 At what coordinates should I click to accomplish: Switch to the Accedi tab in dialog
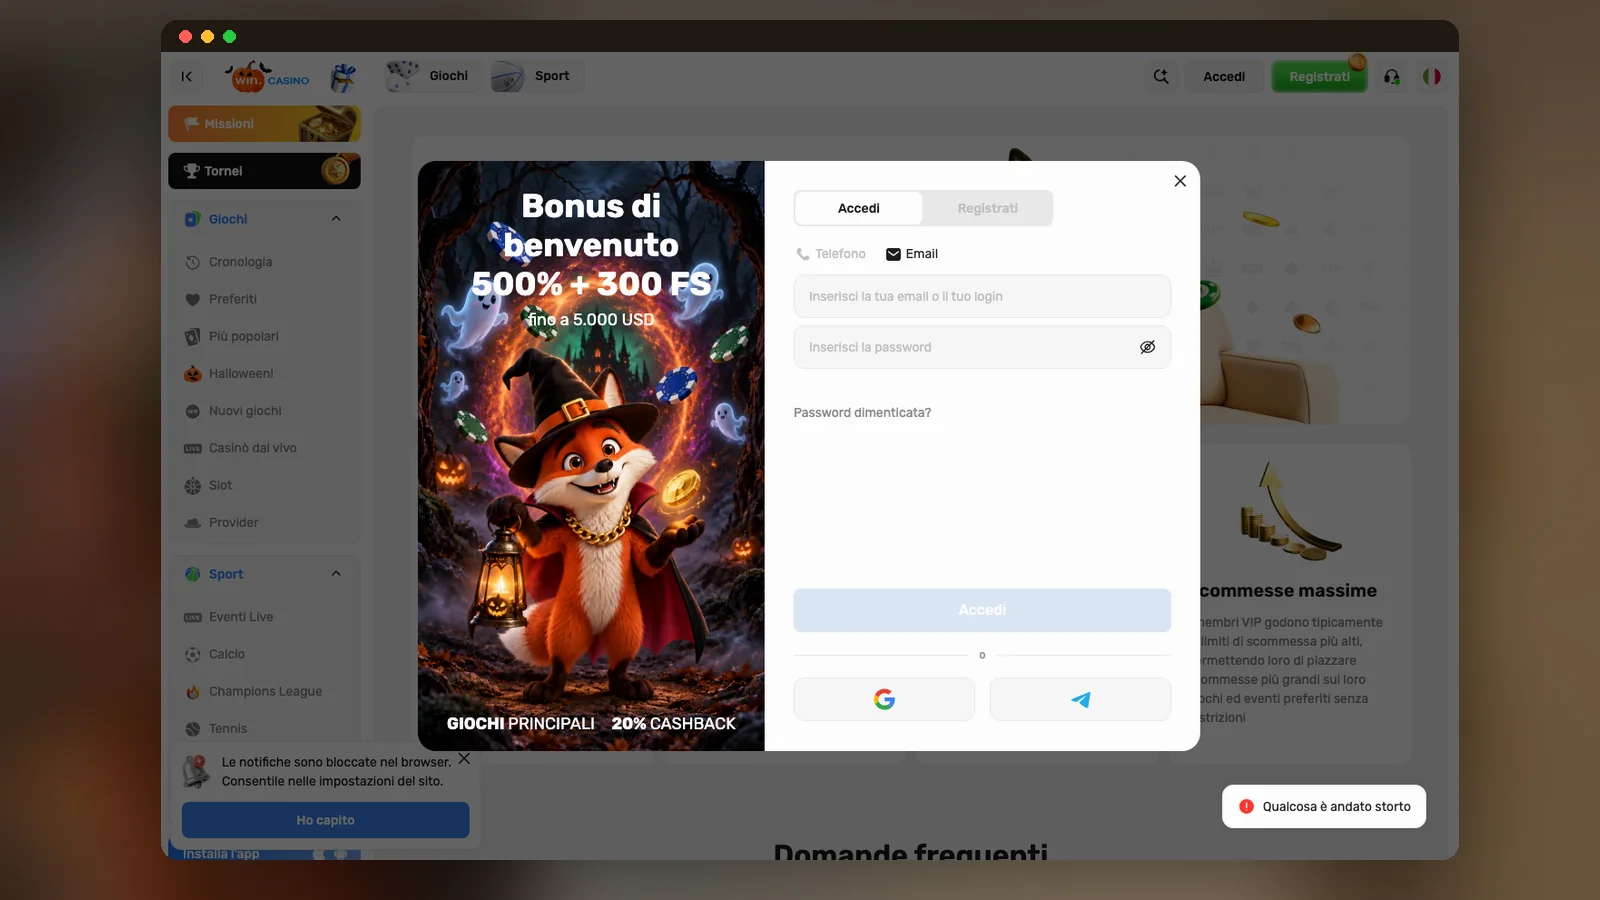[859, 208]
